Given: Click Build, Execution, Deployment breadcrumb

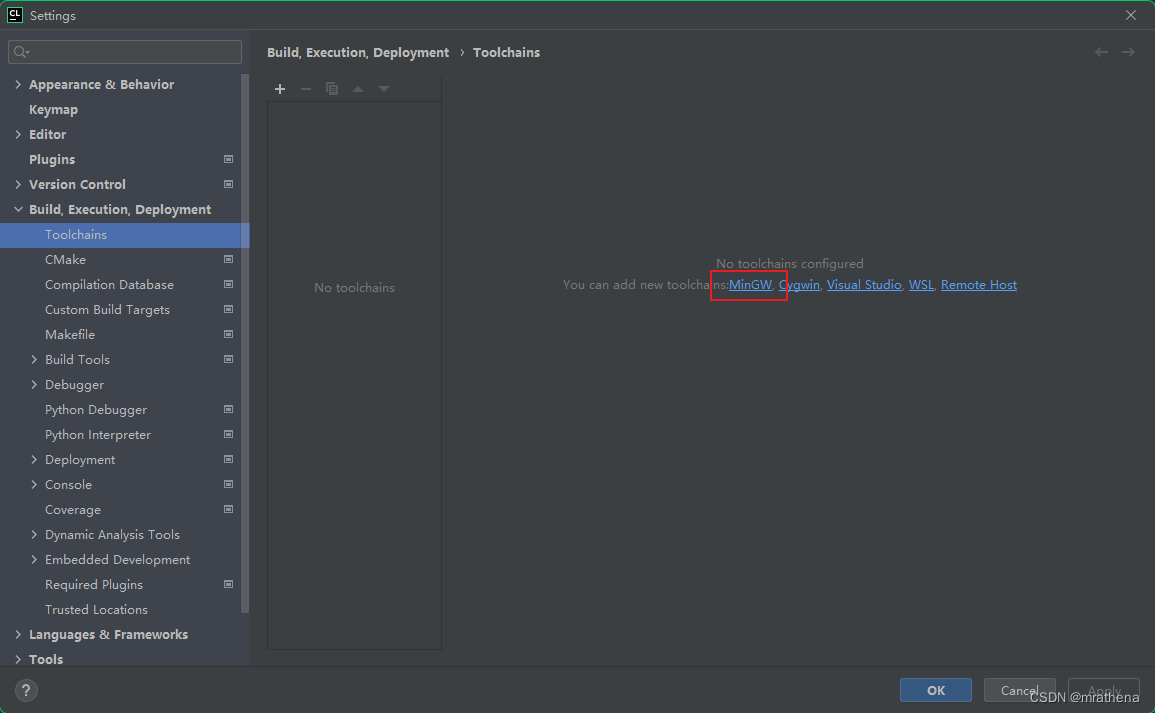Looking at the screenshot, I should [358, 52].
